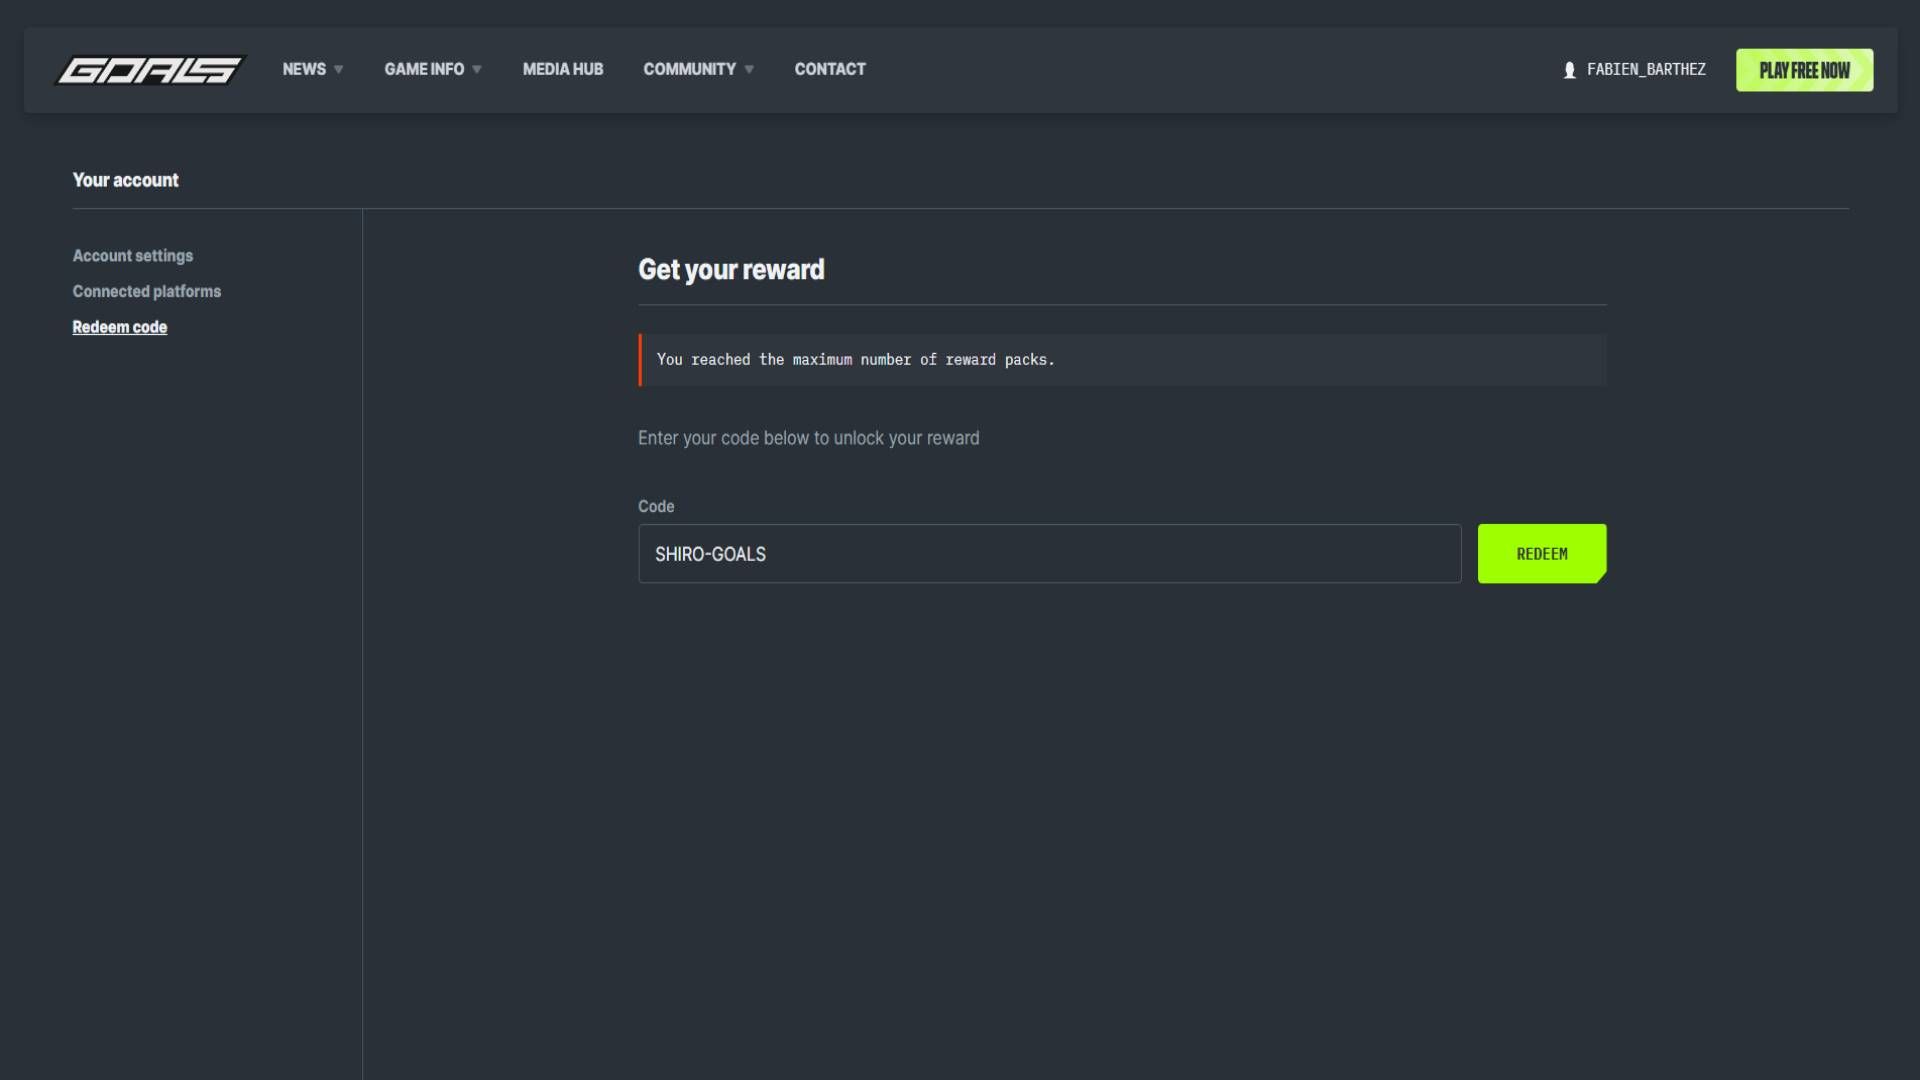1920x1080 pixels.
Task: Click the GAME INFO menu label
Action: [x=424, y=69]
